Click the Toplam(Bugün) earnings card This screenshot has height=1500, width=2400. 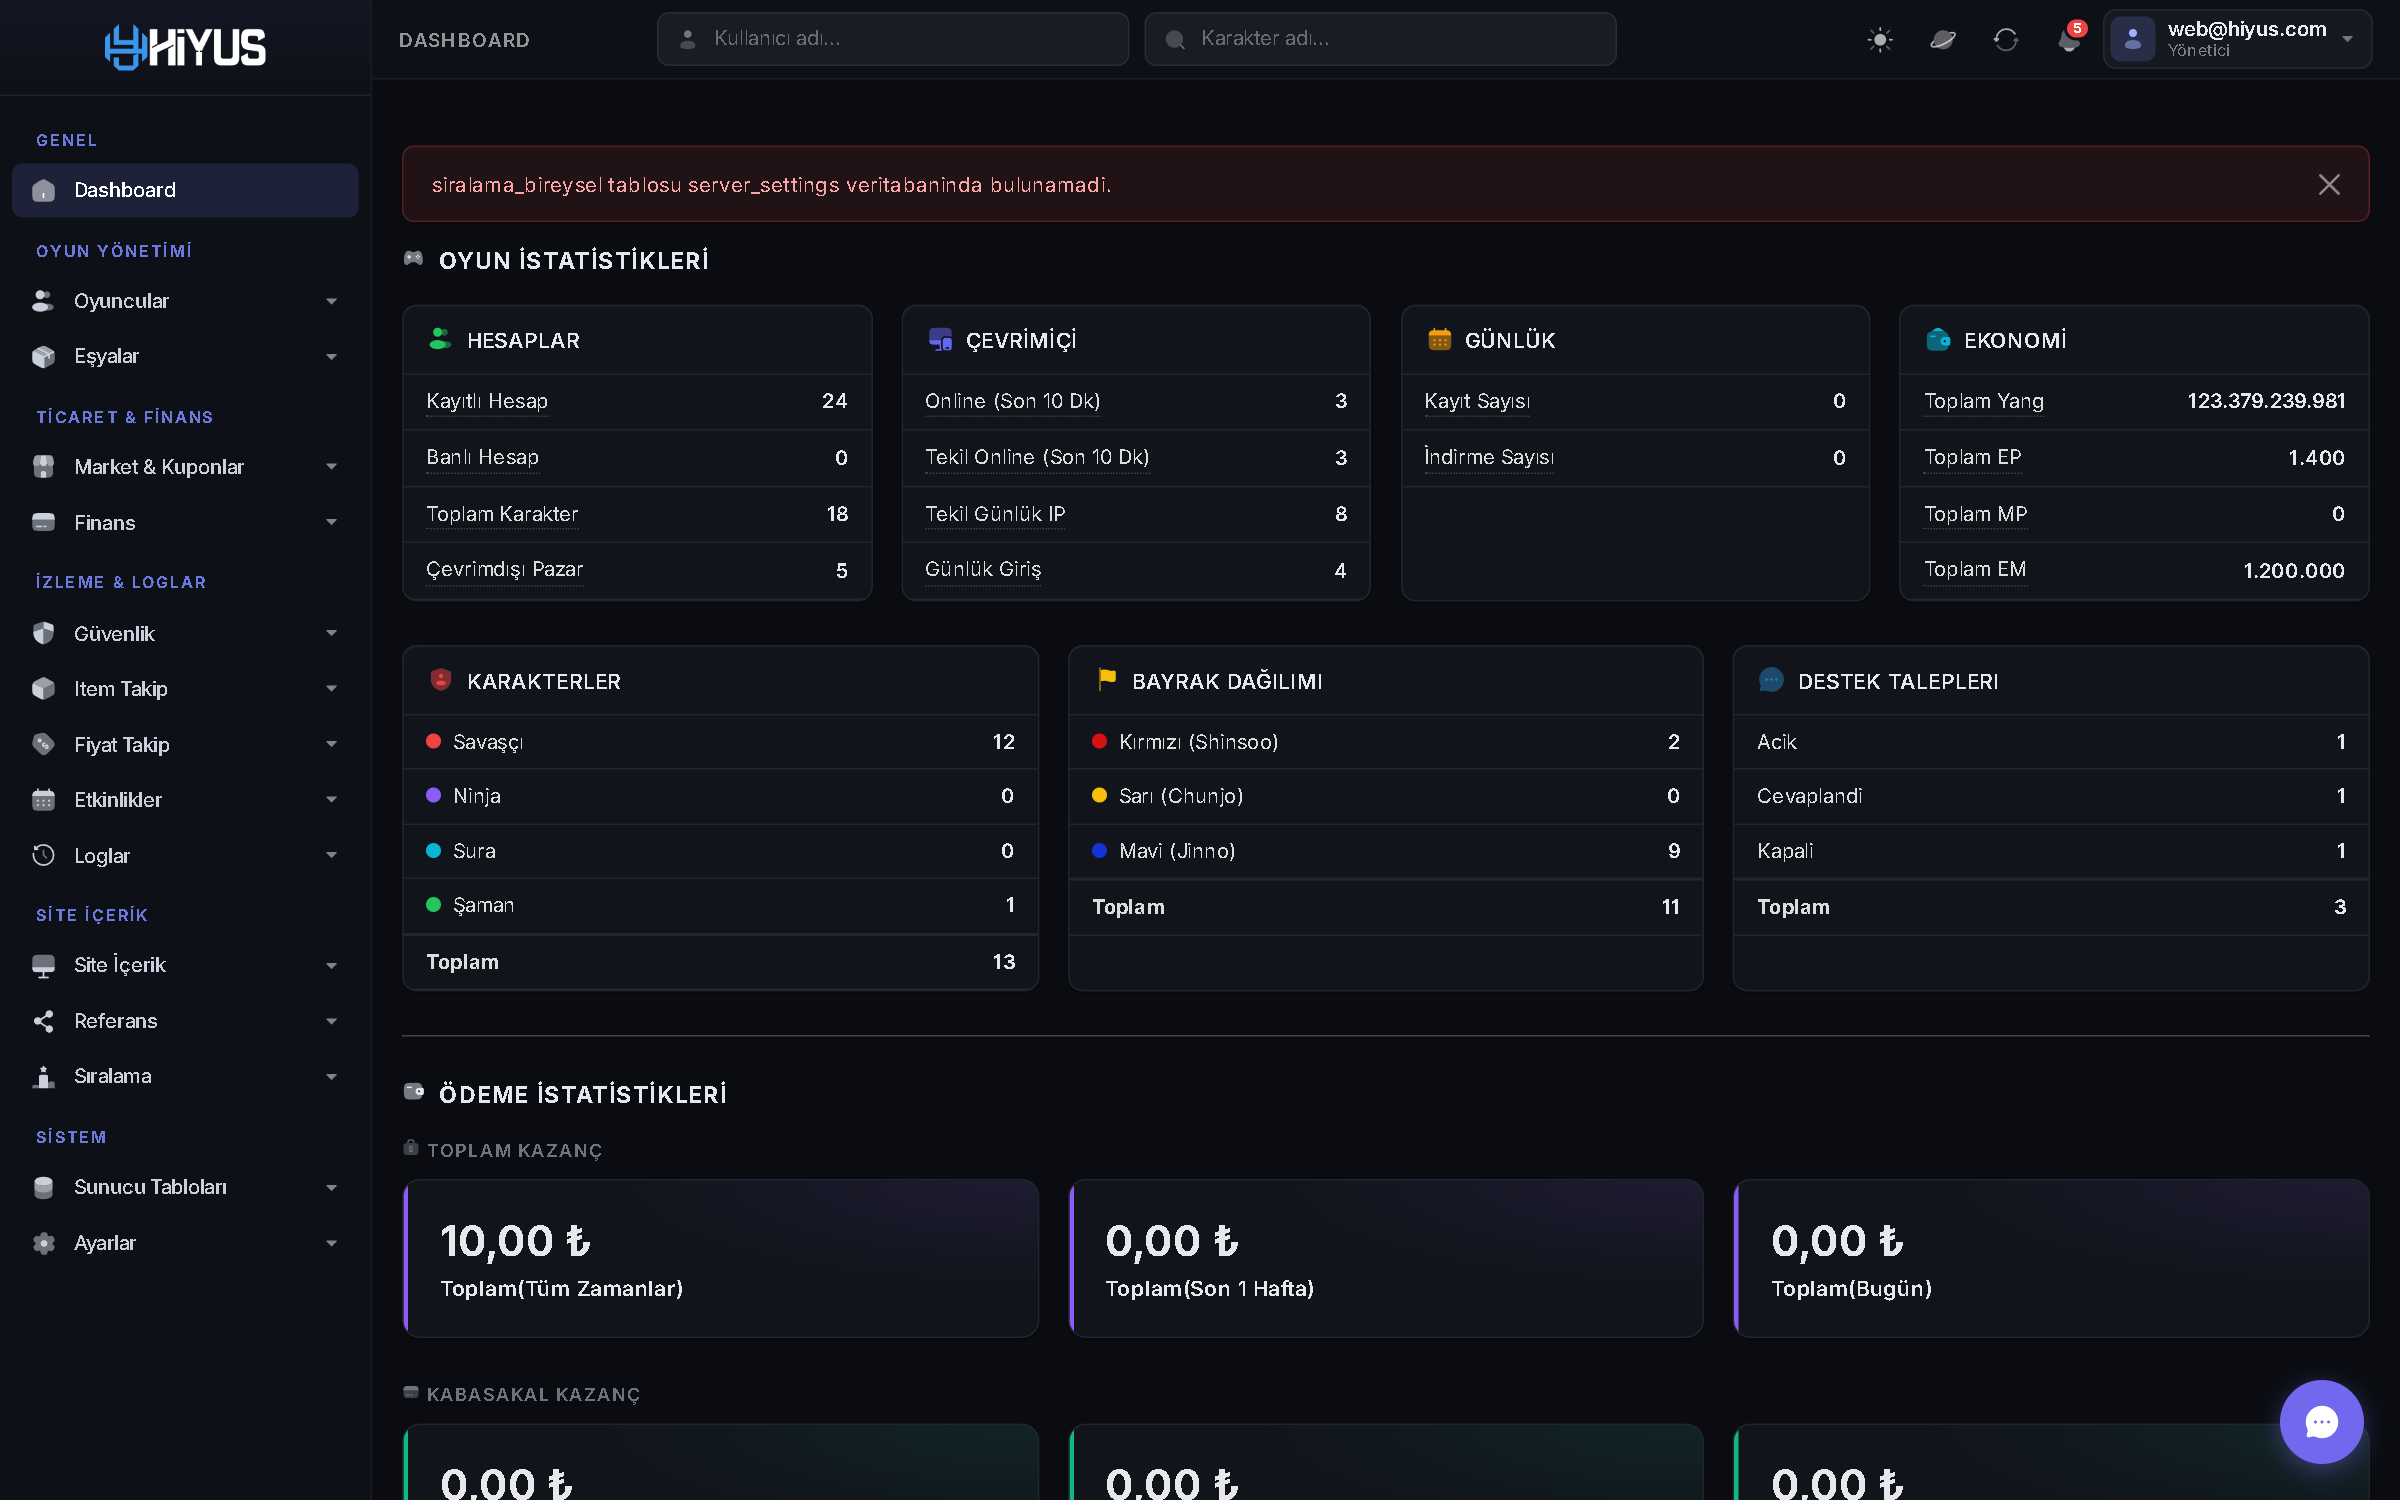coord(2051,1258)
